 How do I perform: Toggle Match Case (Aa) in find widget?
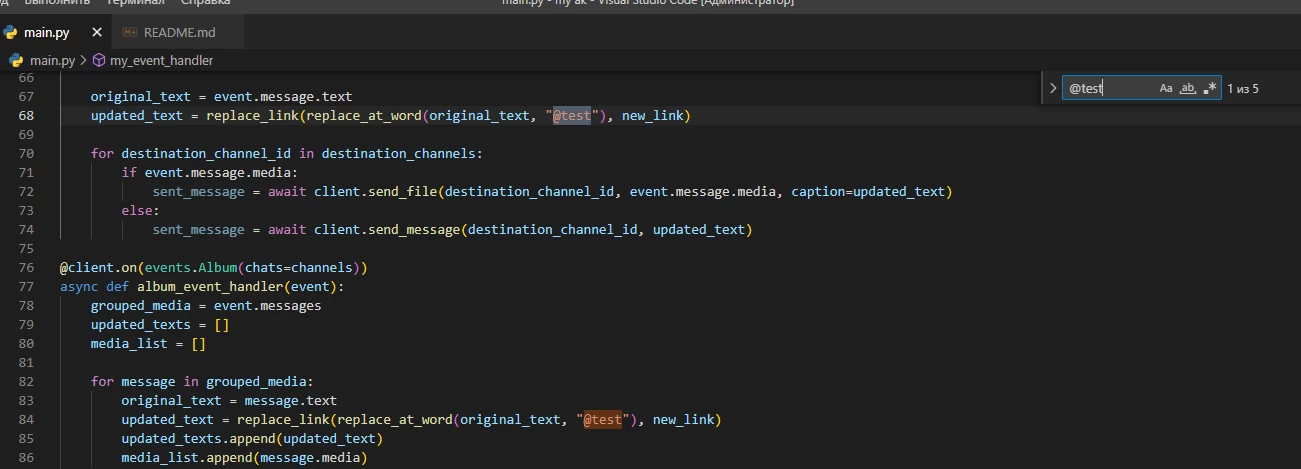pyautogui.click(x=1165, y=88)
